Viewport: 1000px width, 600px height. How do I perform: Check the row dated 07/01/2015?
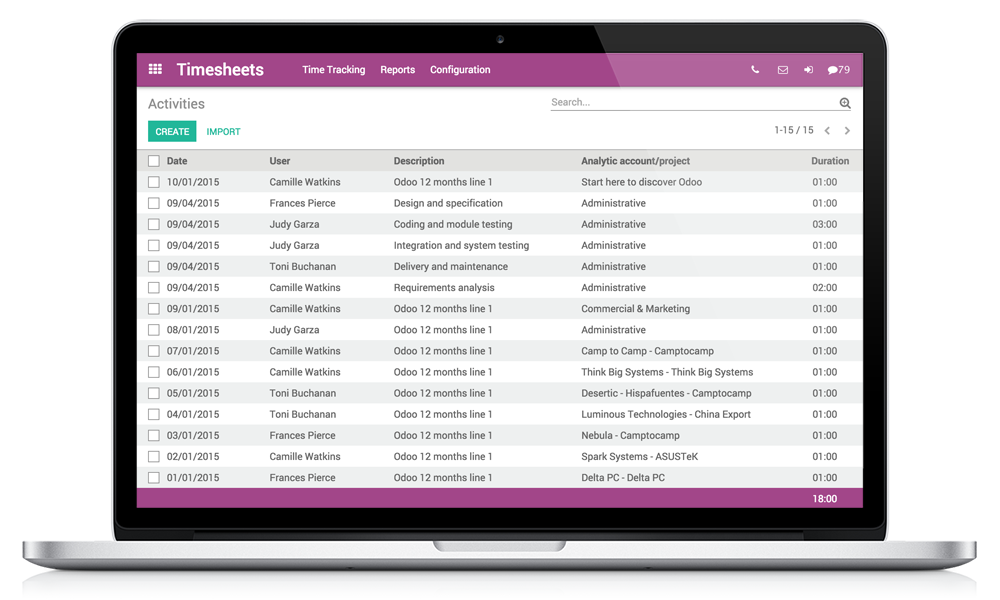point(154,351)
